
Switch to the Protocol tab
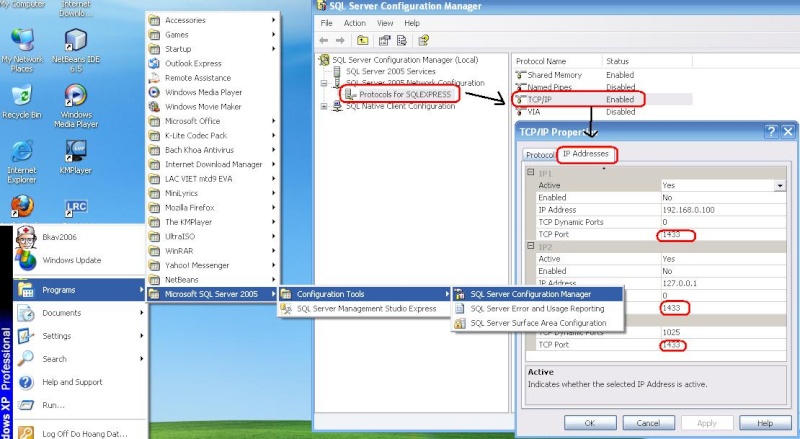pyautogui.click(x=540, y=155)
